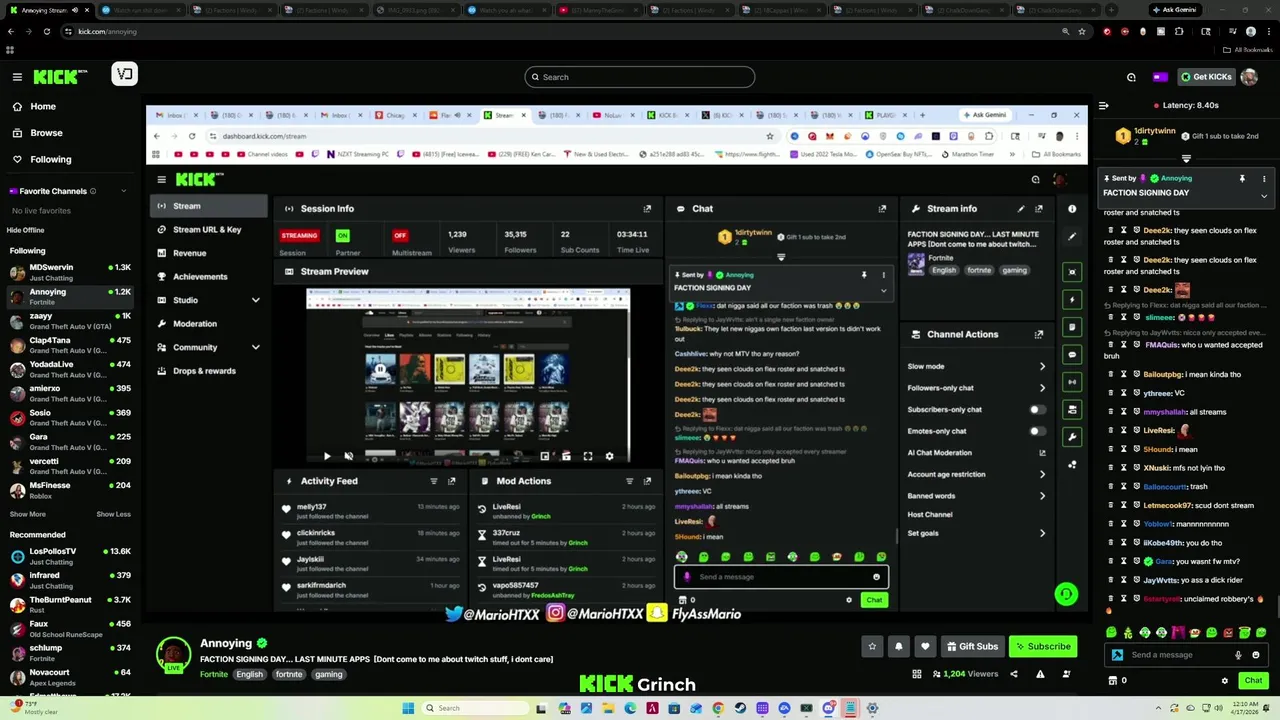Click the heart follow button for Annoying
The image size is (1280, 720).
click(925, 646)
